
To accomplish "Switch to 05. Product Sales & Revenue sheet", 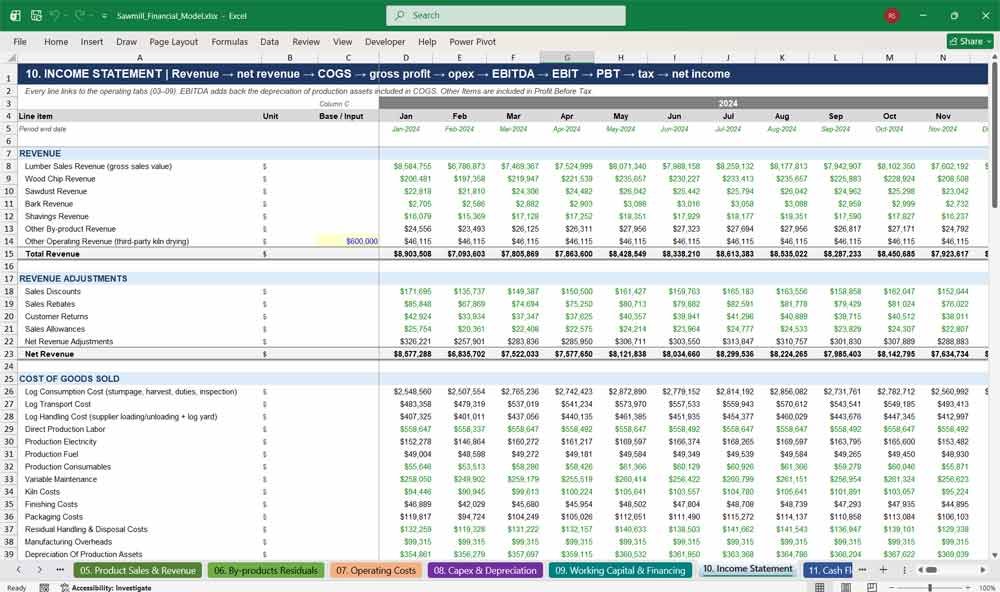I will pyautogui.click(x=138, y=570).
